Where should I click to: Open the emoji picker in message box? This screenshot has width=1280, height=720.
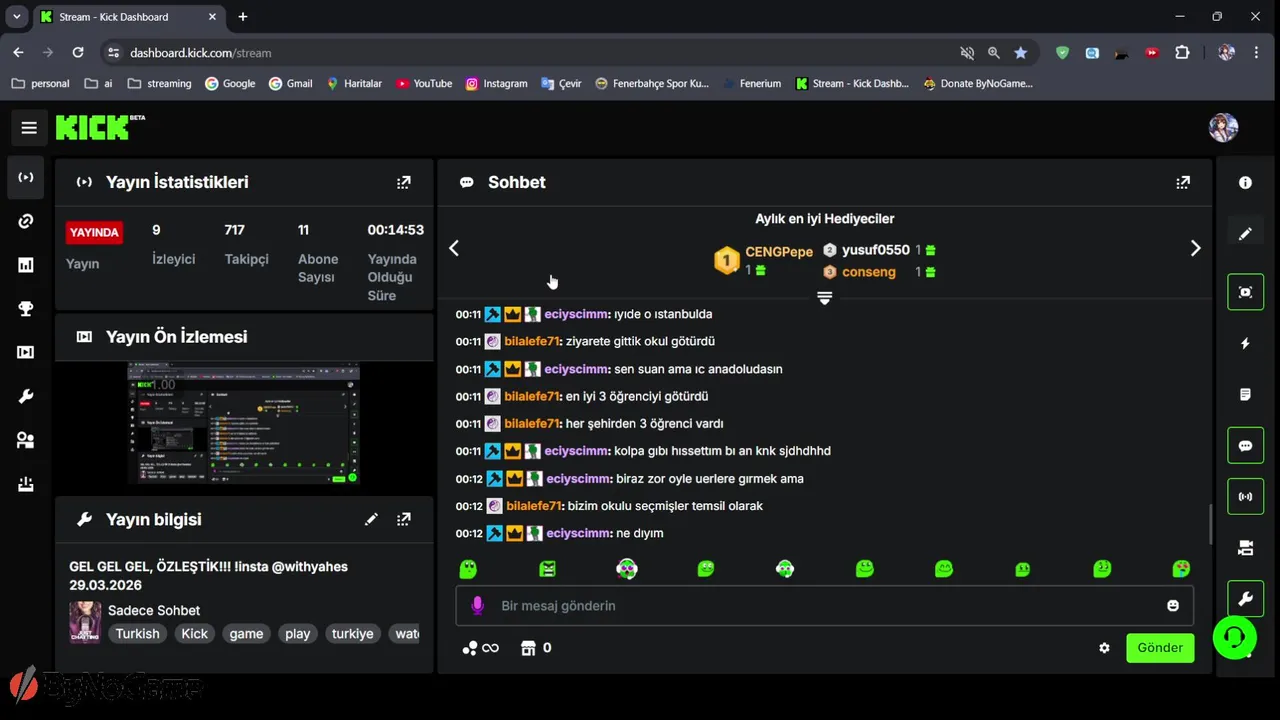point(1173,605)
